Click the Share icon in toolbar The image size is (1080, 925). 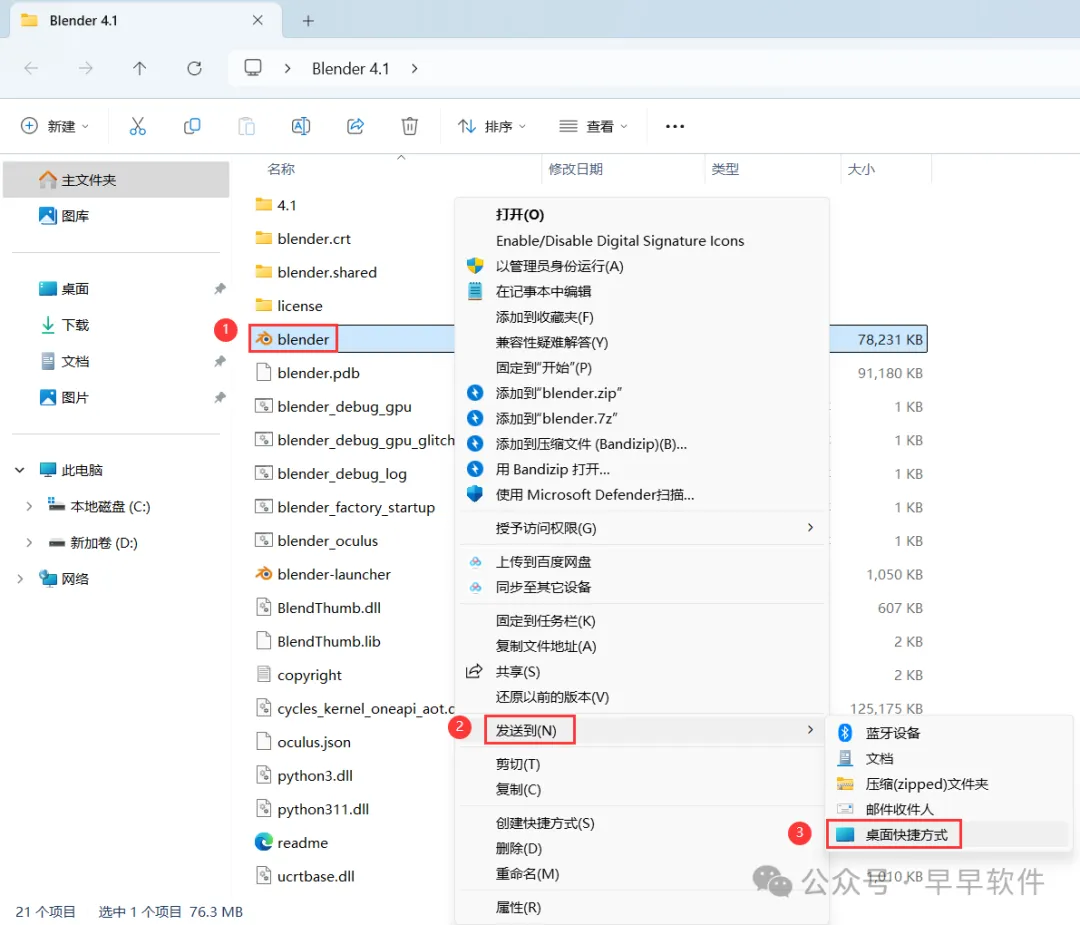pyautogui.click(x=355, y=126)
